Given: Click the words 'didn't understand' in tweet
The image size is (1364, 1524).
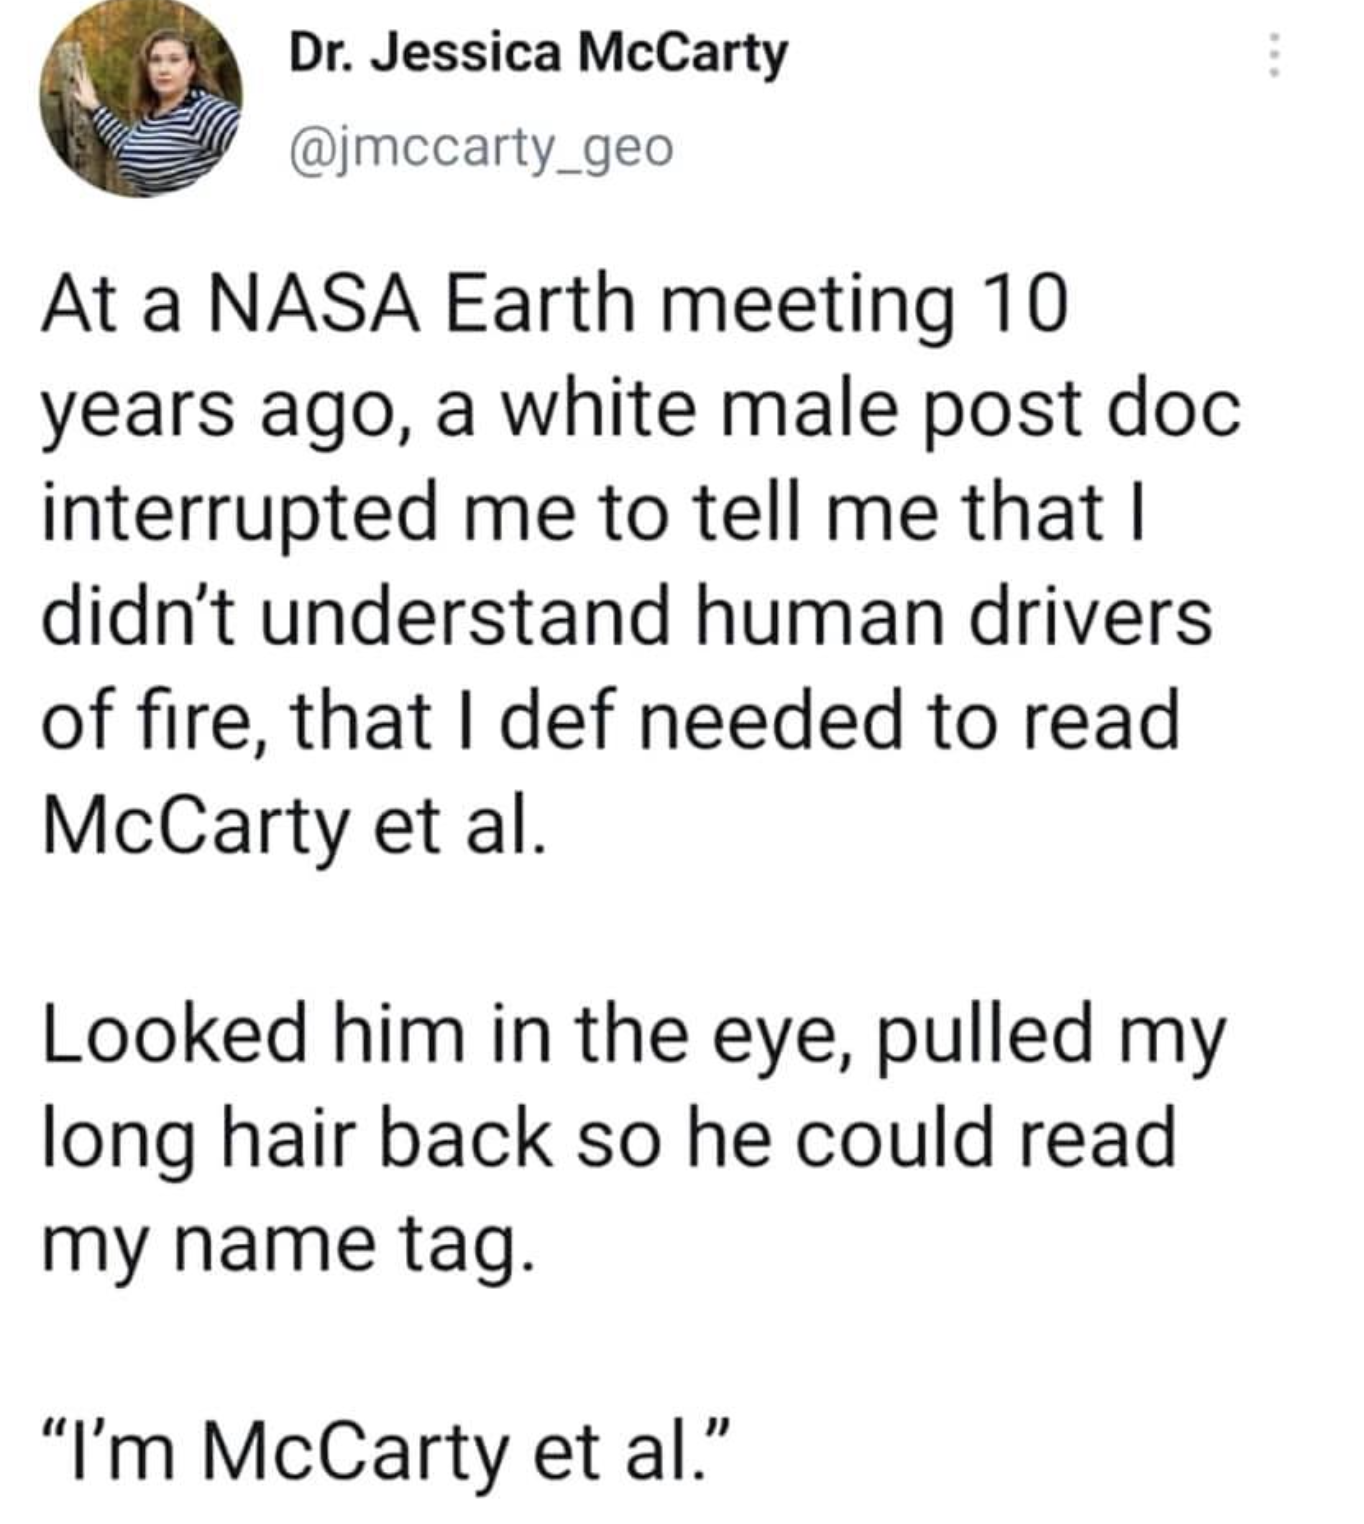Looking at the screenshot, I should coord(355,617).
